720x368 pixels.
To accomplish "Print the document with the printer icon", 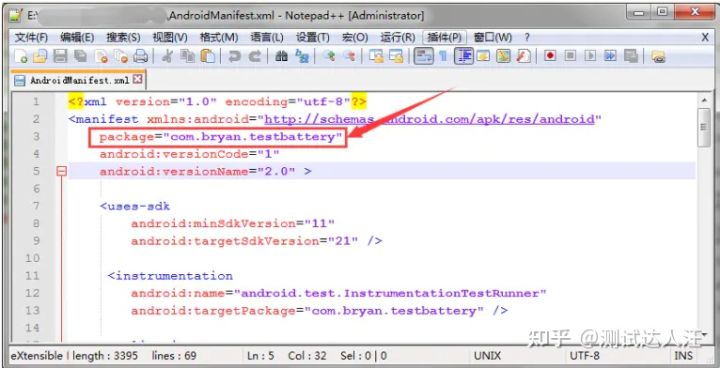I will coord(141,56).
